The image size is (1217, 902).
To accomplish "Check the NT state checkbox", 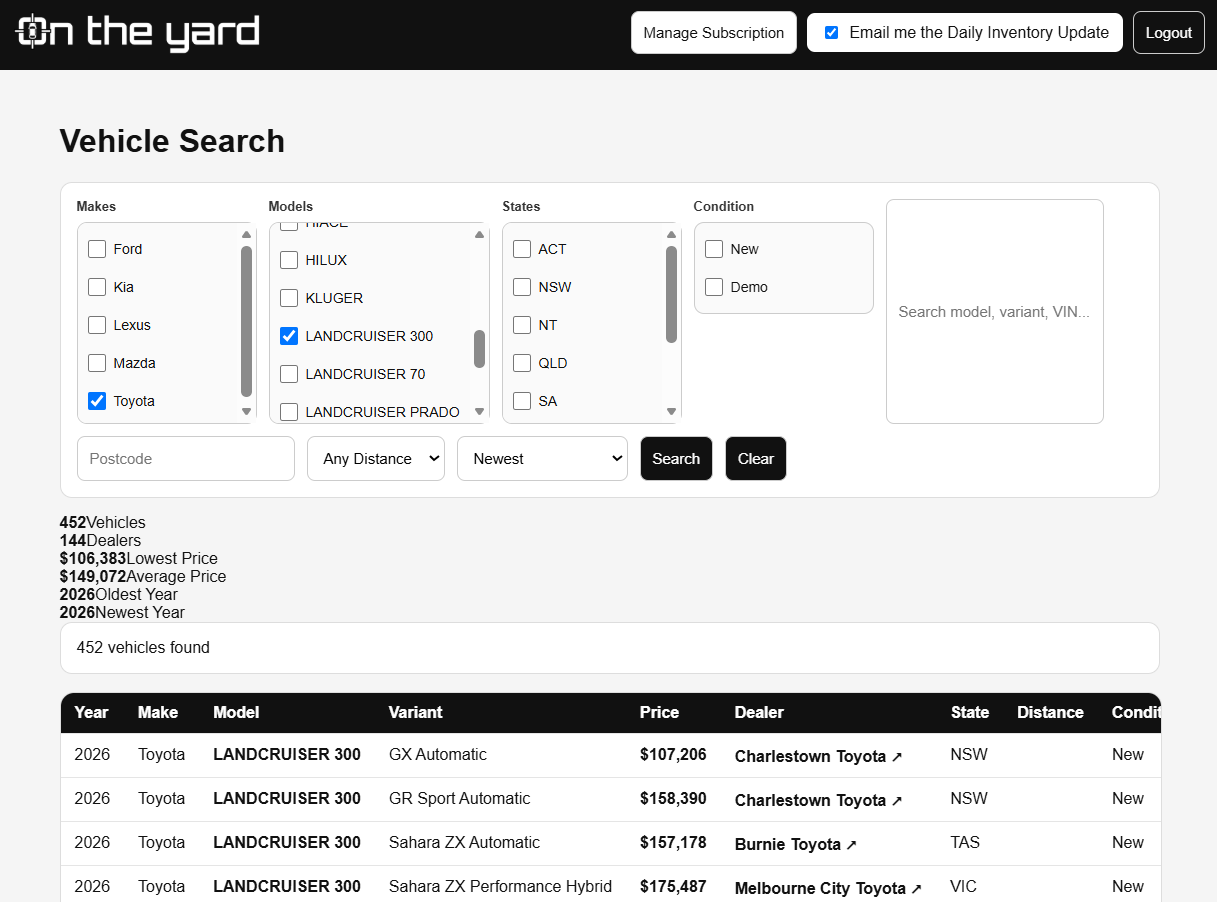I will tap(522, 325).
